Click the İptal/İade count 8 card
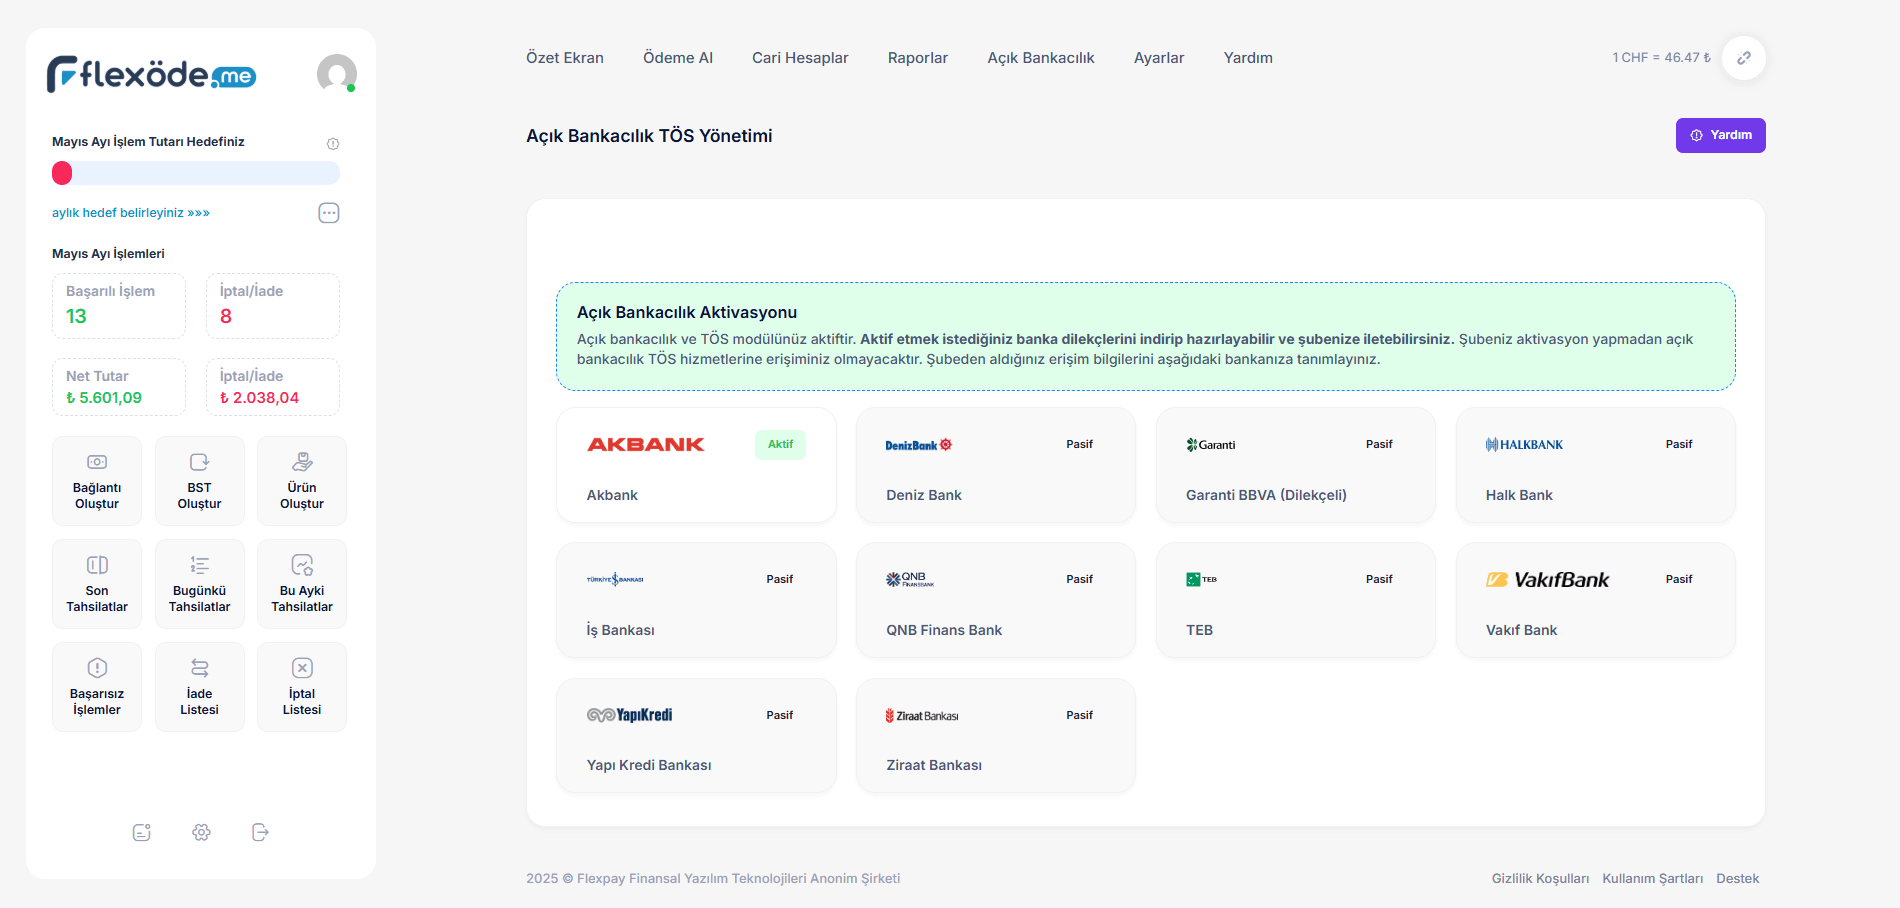This screenshot has height=908, width=1900. (273, 306)
